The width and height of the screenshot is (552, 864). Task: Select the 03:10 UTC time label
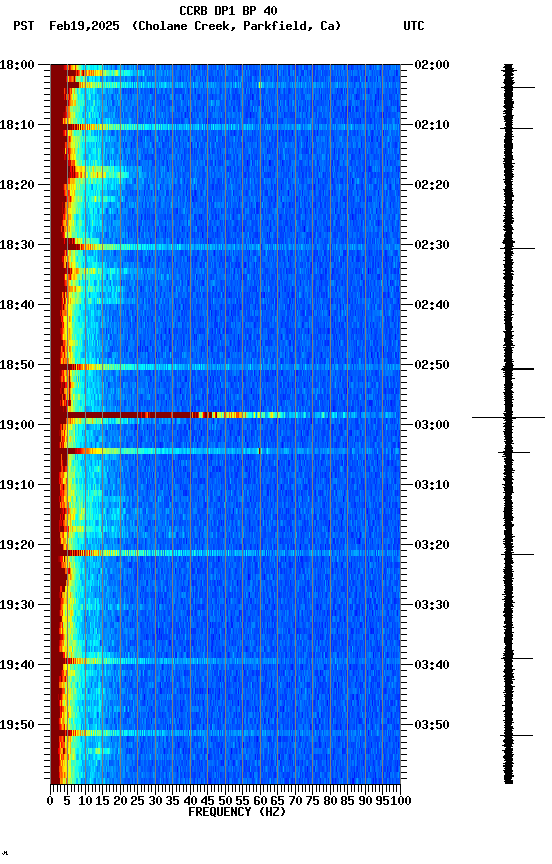coord(432,485)
